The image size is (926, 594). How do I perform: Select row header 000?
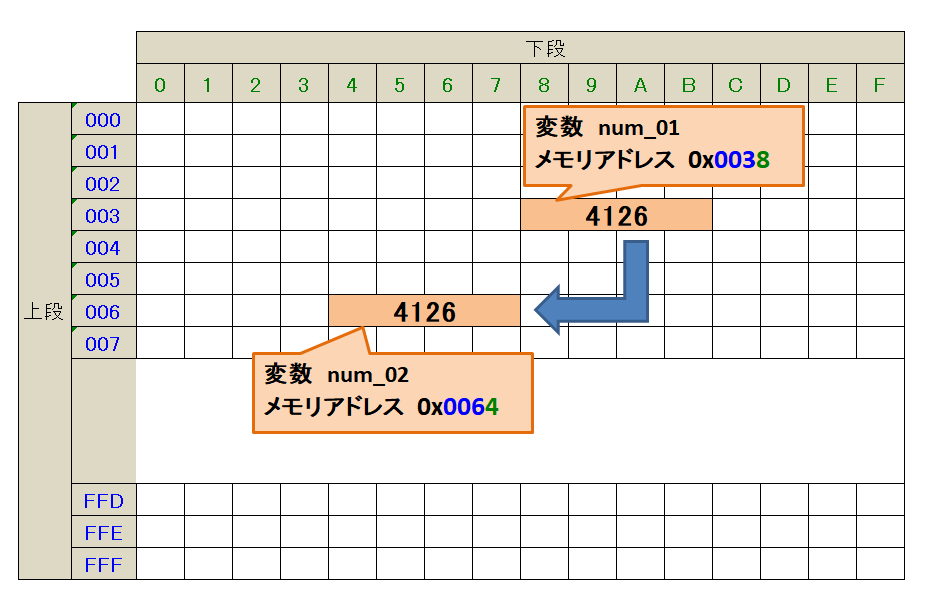103,121
